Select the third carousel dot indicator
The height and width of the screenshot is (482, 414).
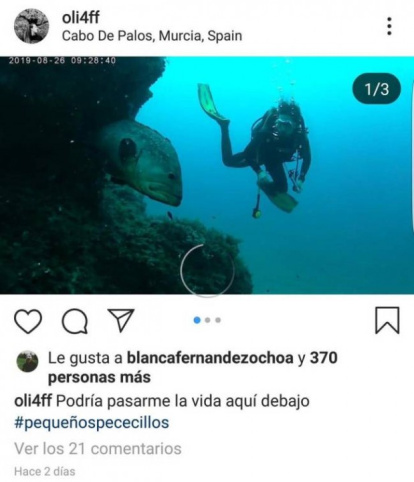(x=218, y=320)
